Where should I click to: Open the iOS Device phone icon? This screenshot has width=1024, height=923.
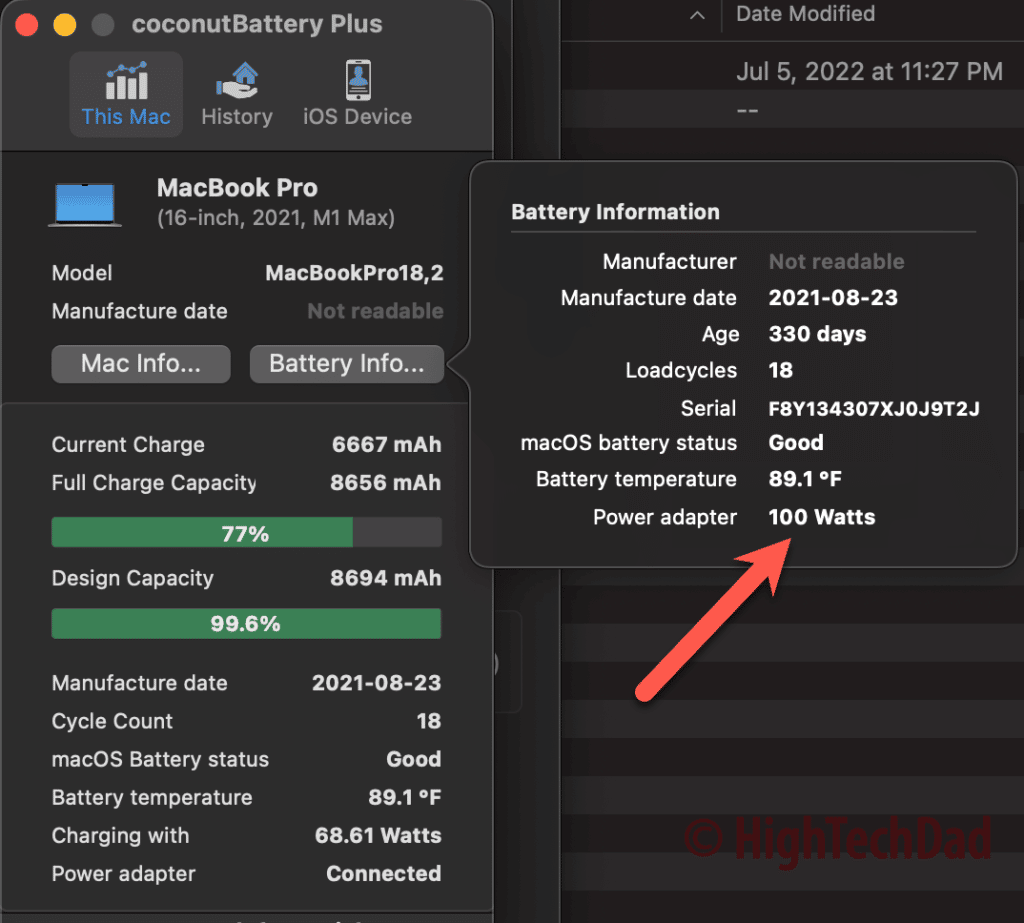pos(358,80)
